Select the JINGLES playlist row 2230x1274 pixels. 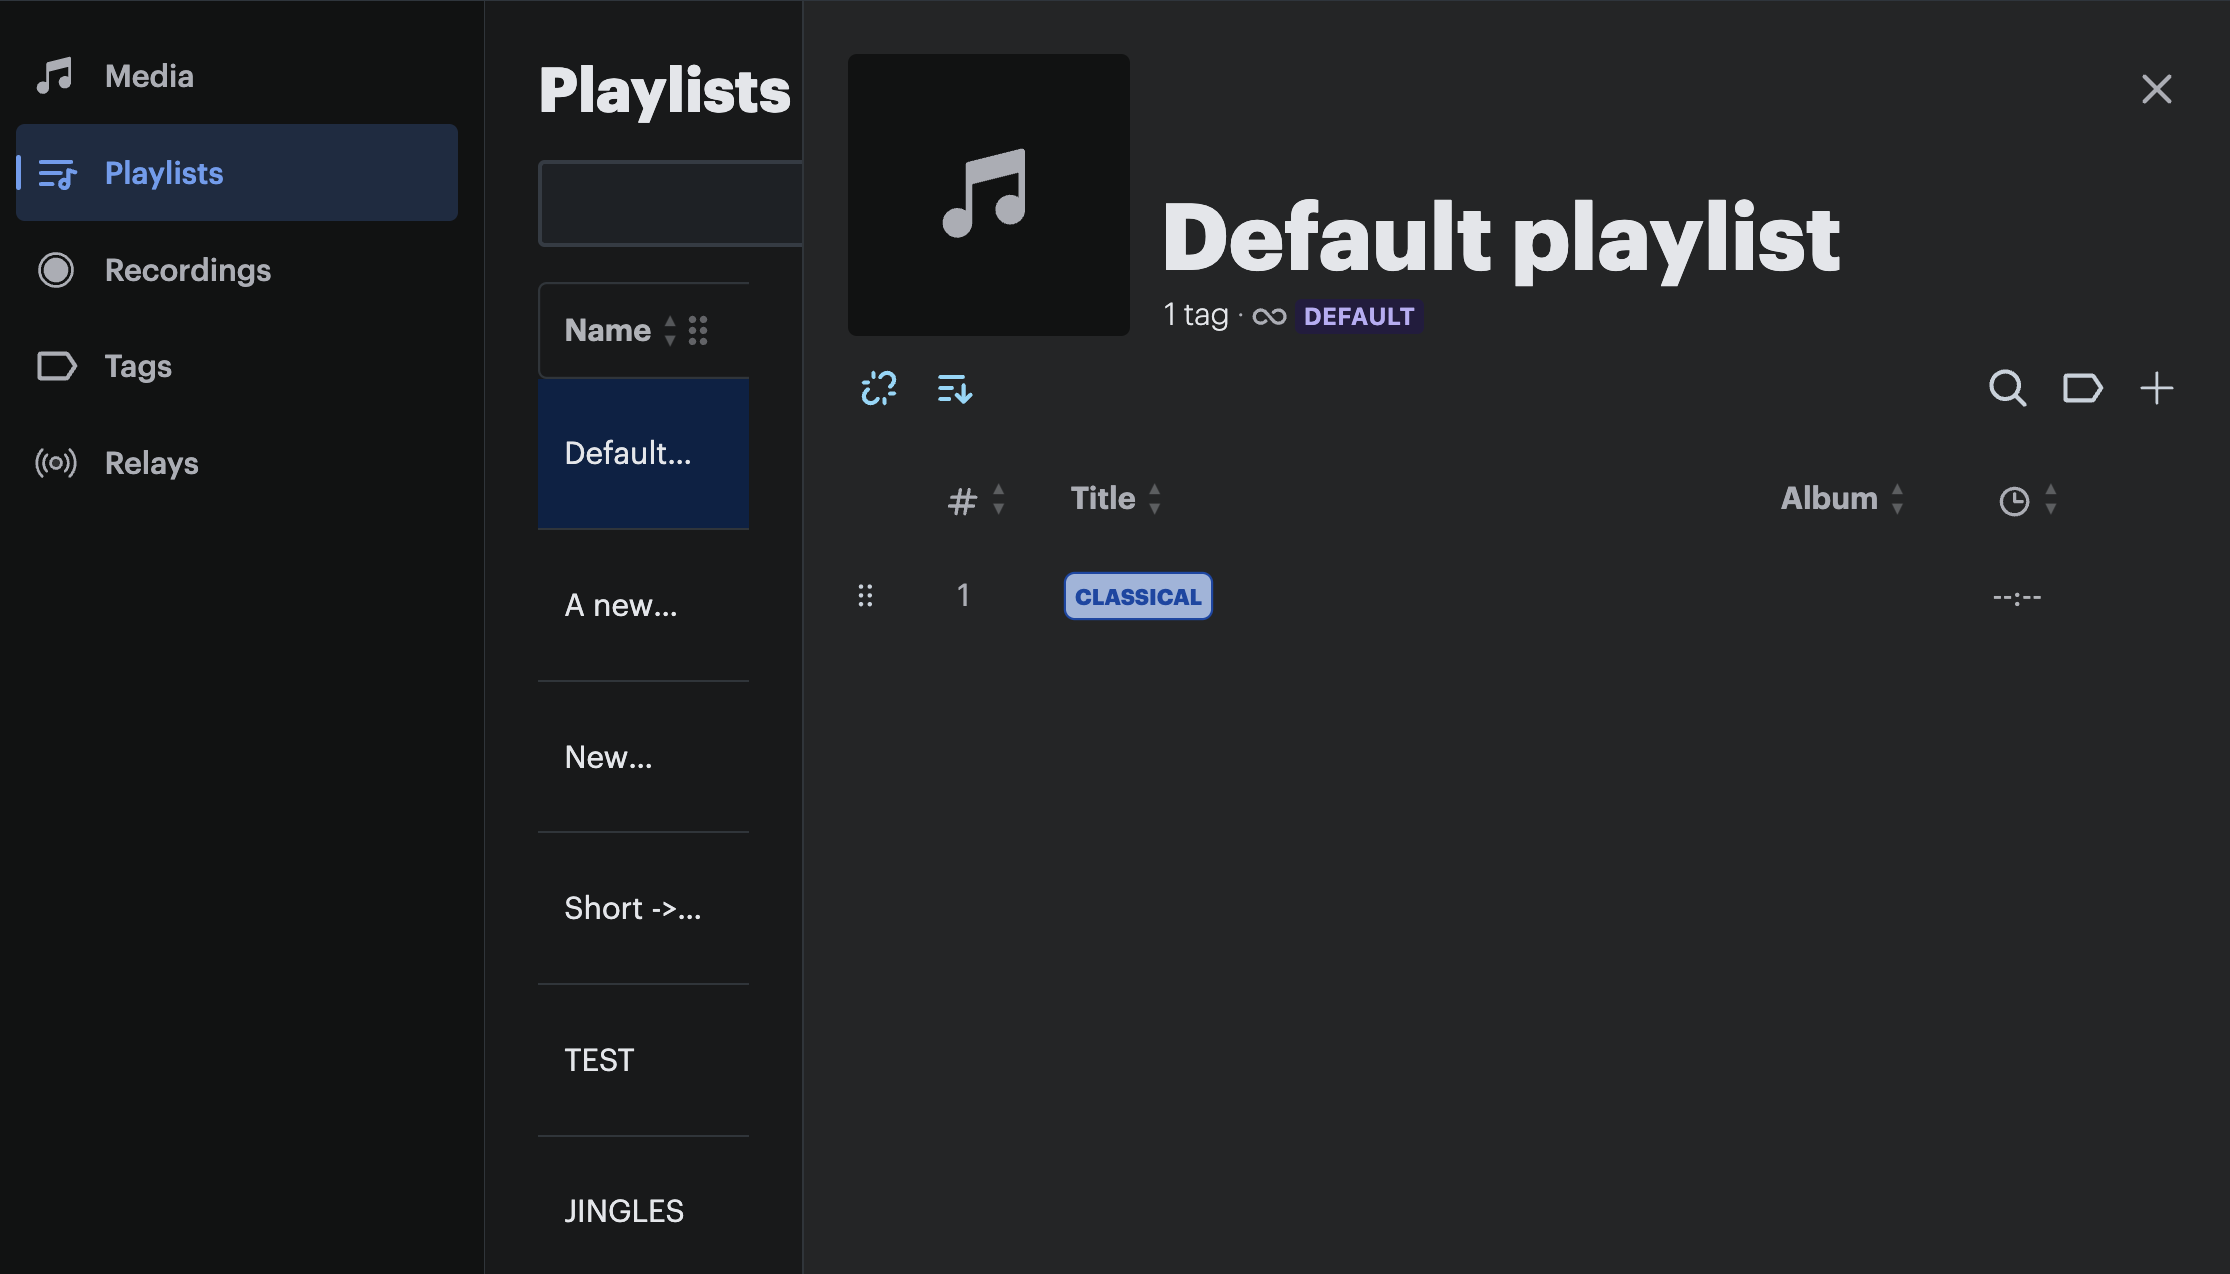click(624, 1211)
